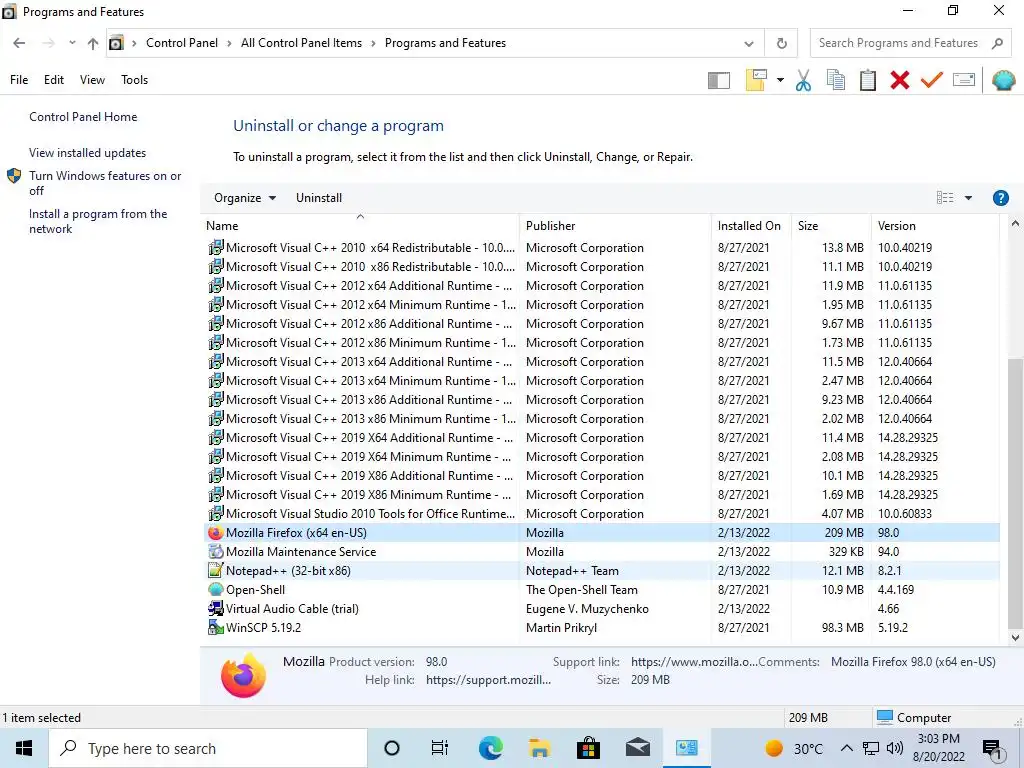
Task: Click the Change your view icon
Action: pos(944,198)
